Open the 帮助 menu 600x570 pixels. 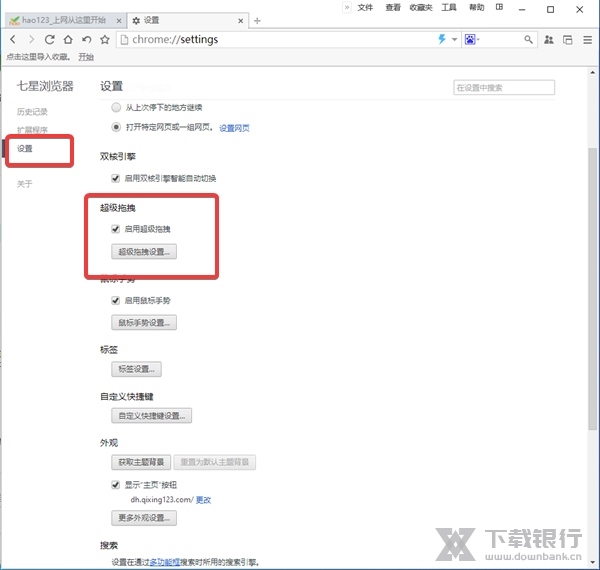(476, 7)
